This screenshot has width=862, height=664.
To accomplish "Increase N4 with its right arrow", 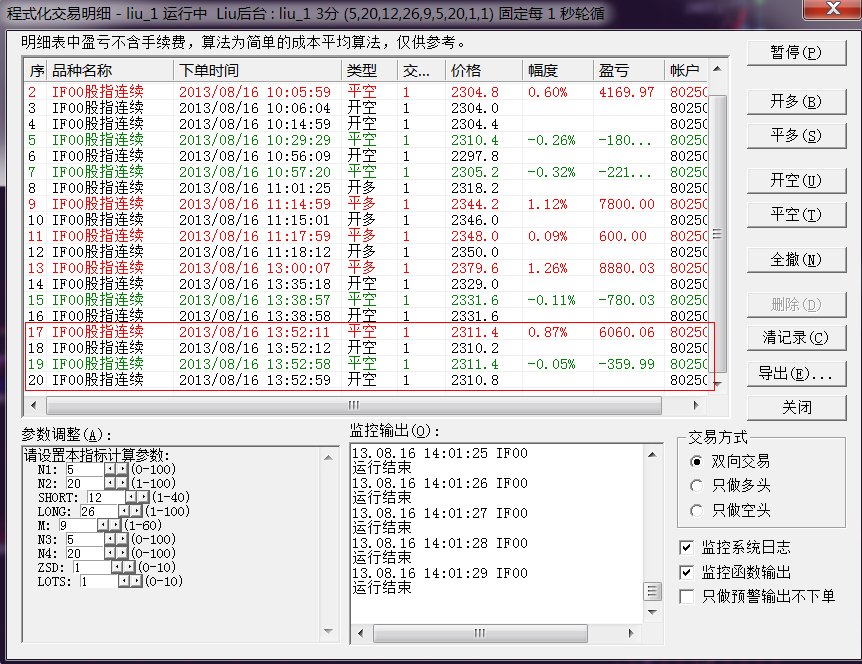I will tap(122, 554).
